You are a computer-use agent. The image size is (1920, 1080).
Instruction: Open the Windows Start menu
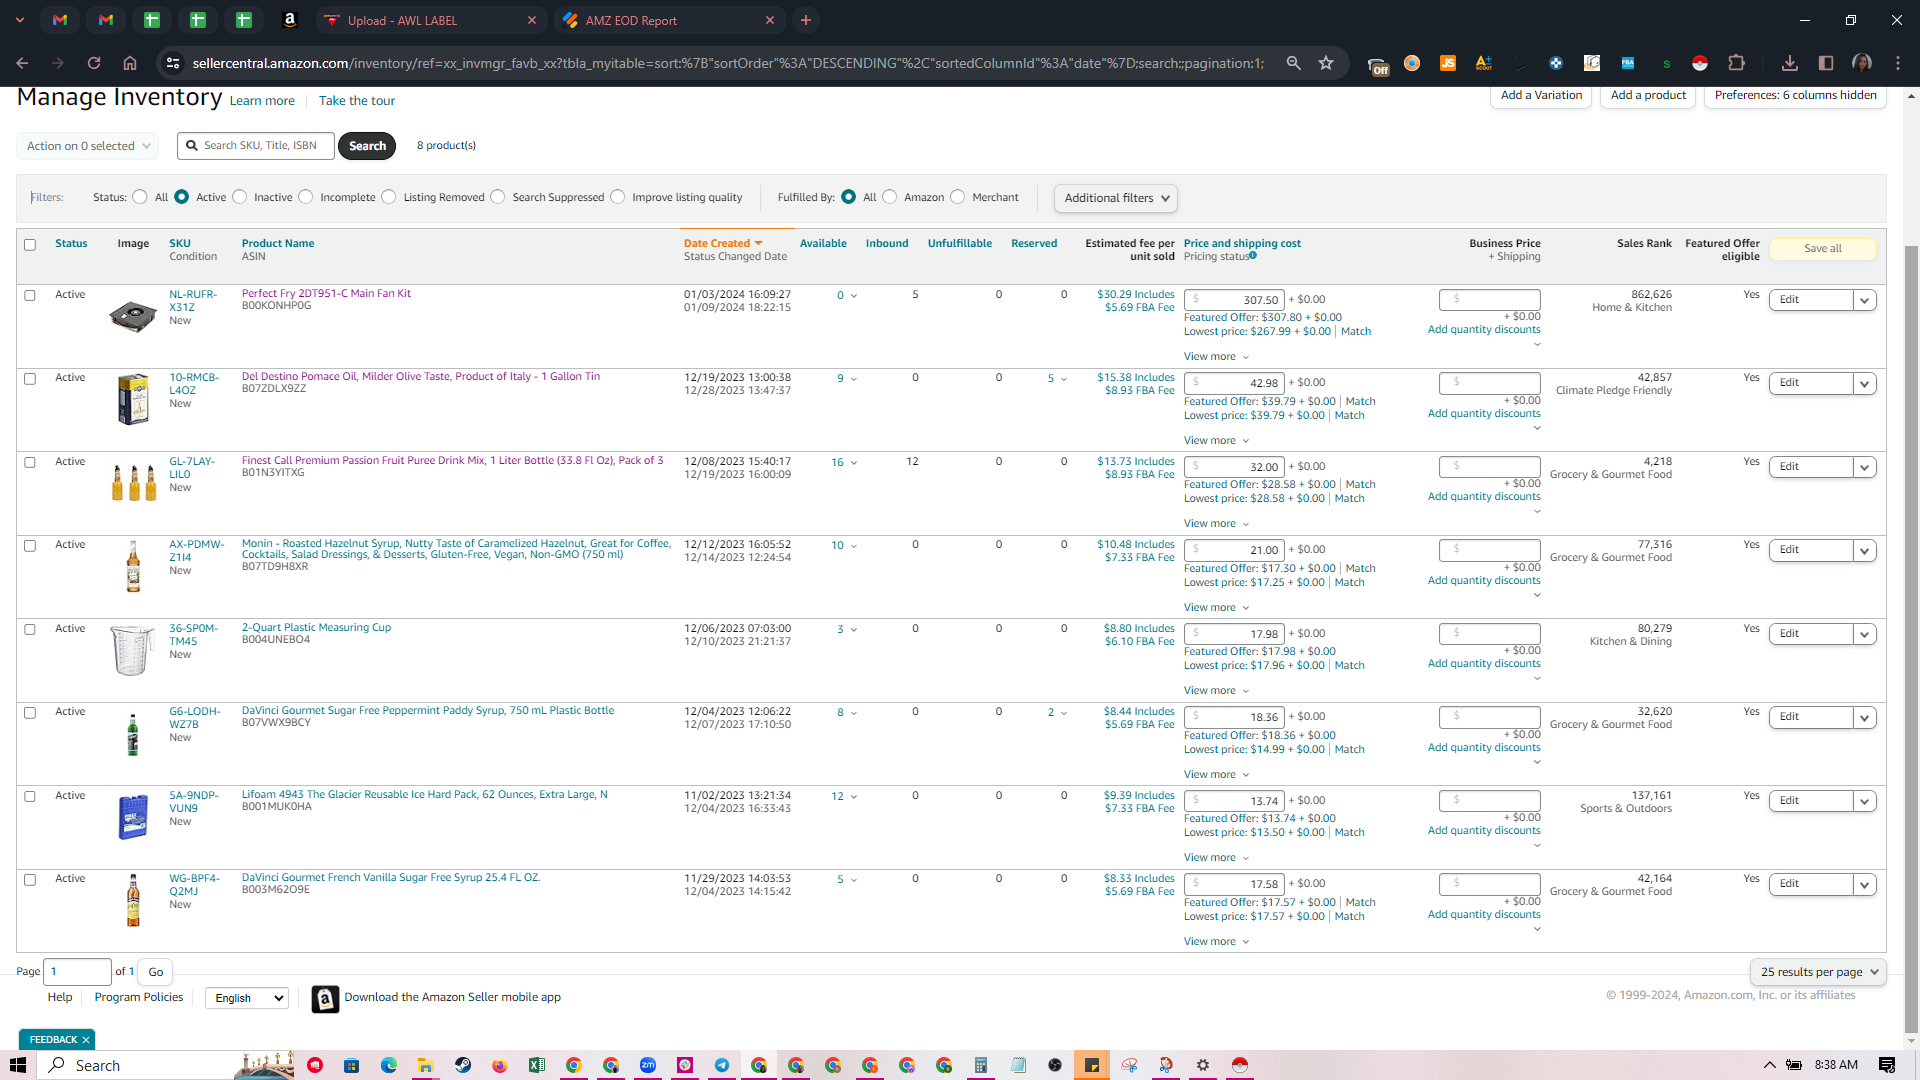tap(18, 1065)
